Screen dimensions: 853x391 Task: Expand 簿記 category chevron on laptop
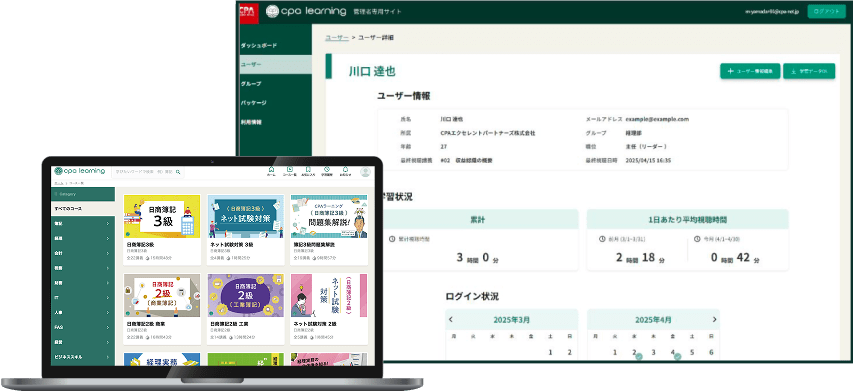(108, 224)
